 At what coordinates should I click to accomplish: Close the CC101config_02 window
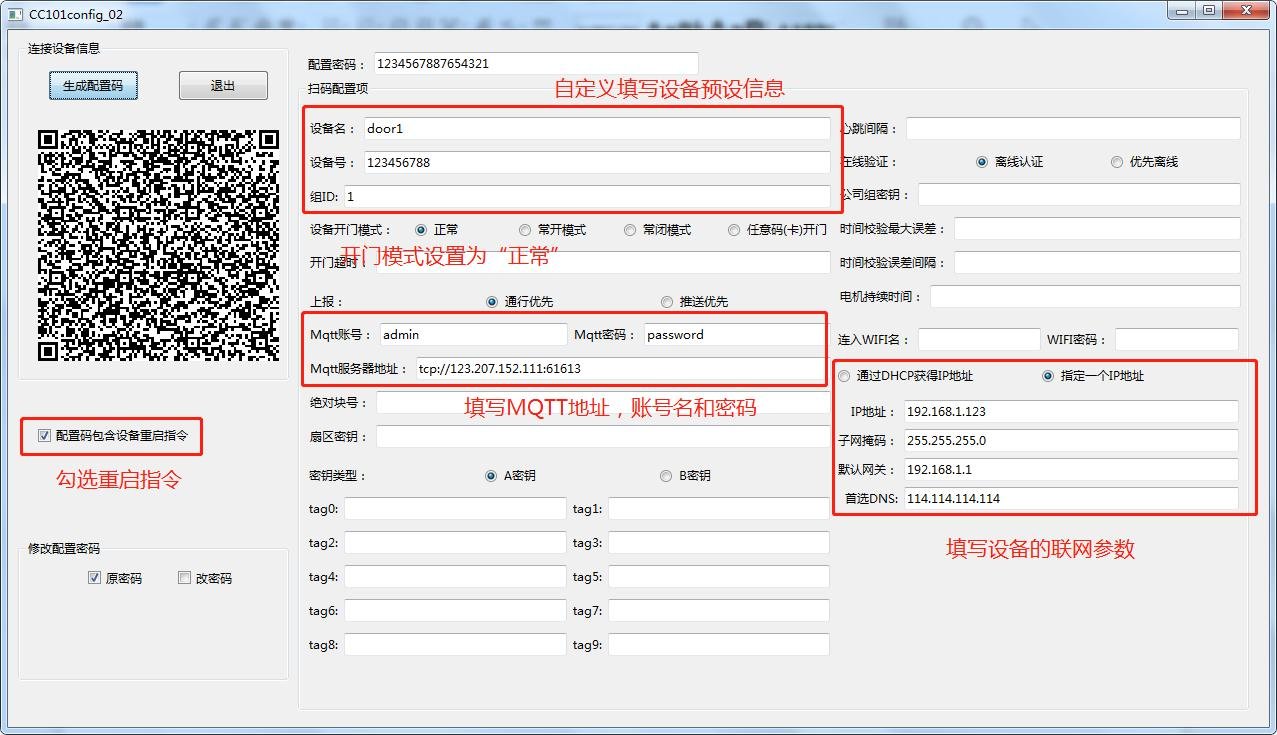(1245, 10)
